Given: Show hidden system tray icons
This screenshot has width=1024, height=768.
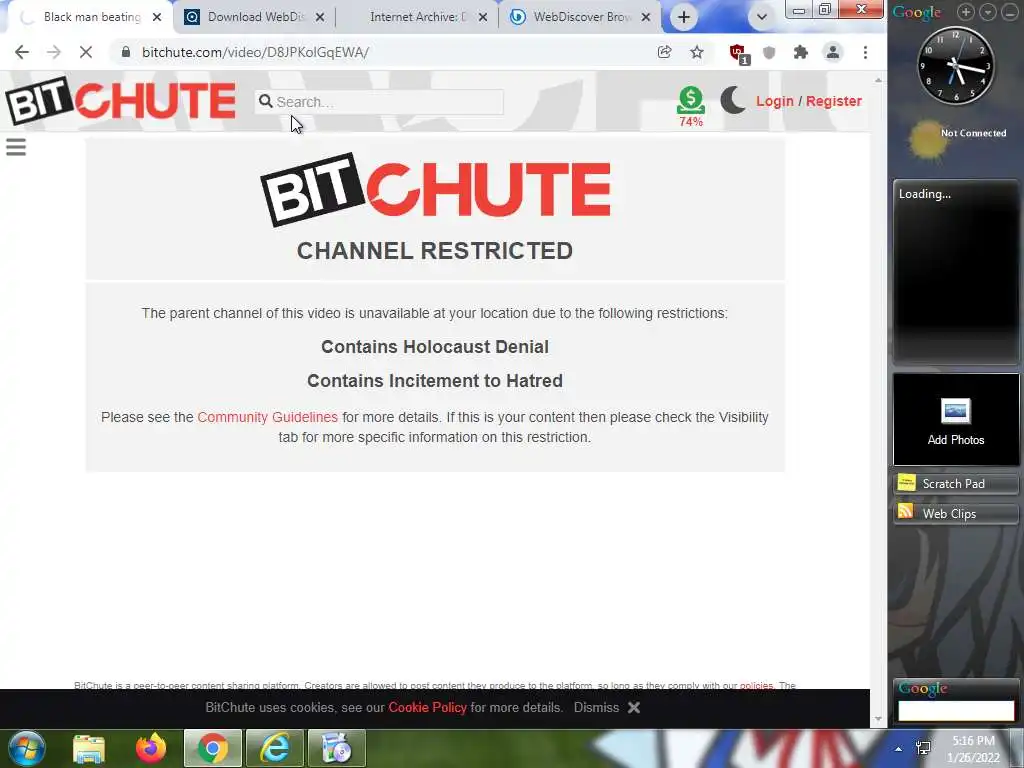Looking at the screenshot, I should (x=899, y=749).
